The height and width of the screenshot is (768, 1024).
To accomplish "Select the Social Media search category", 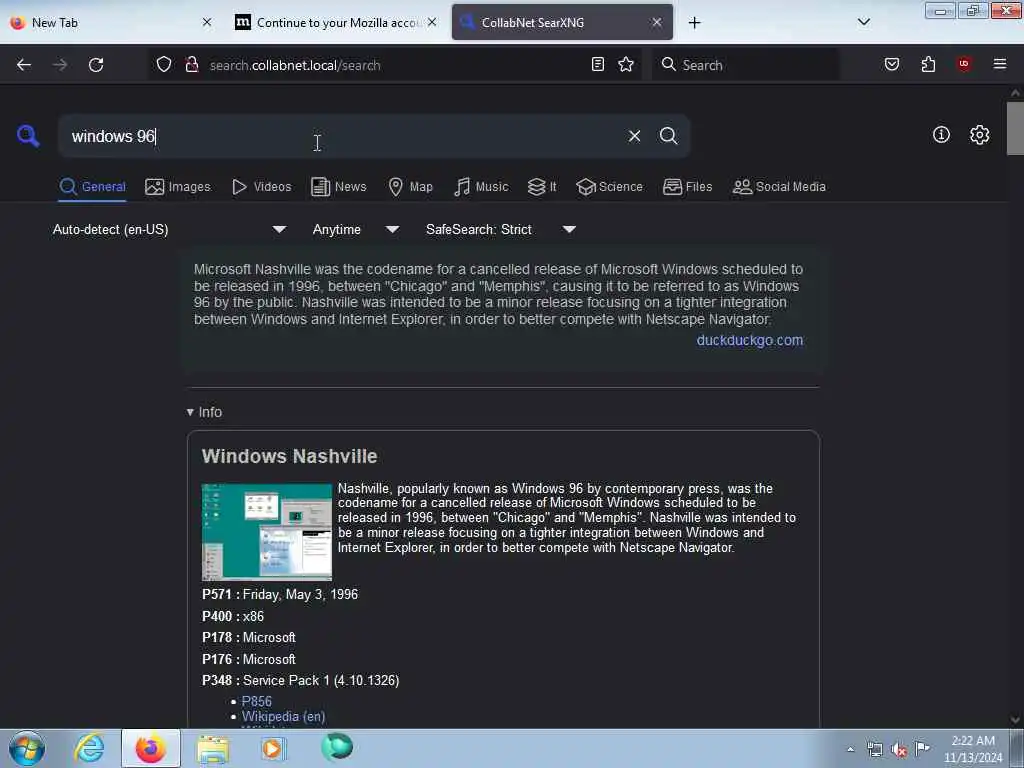I will click(x=779, y=187).
